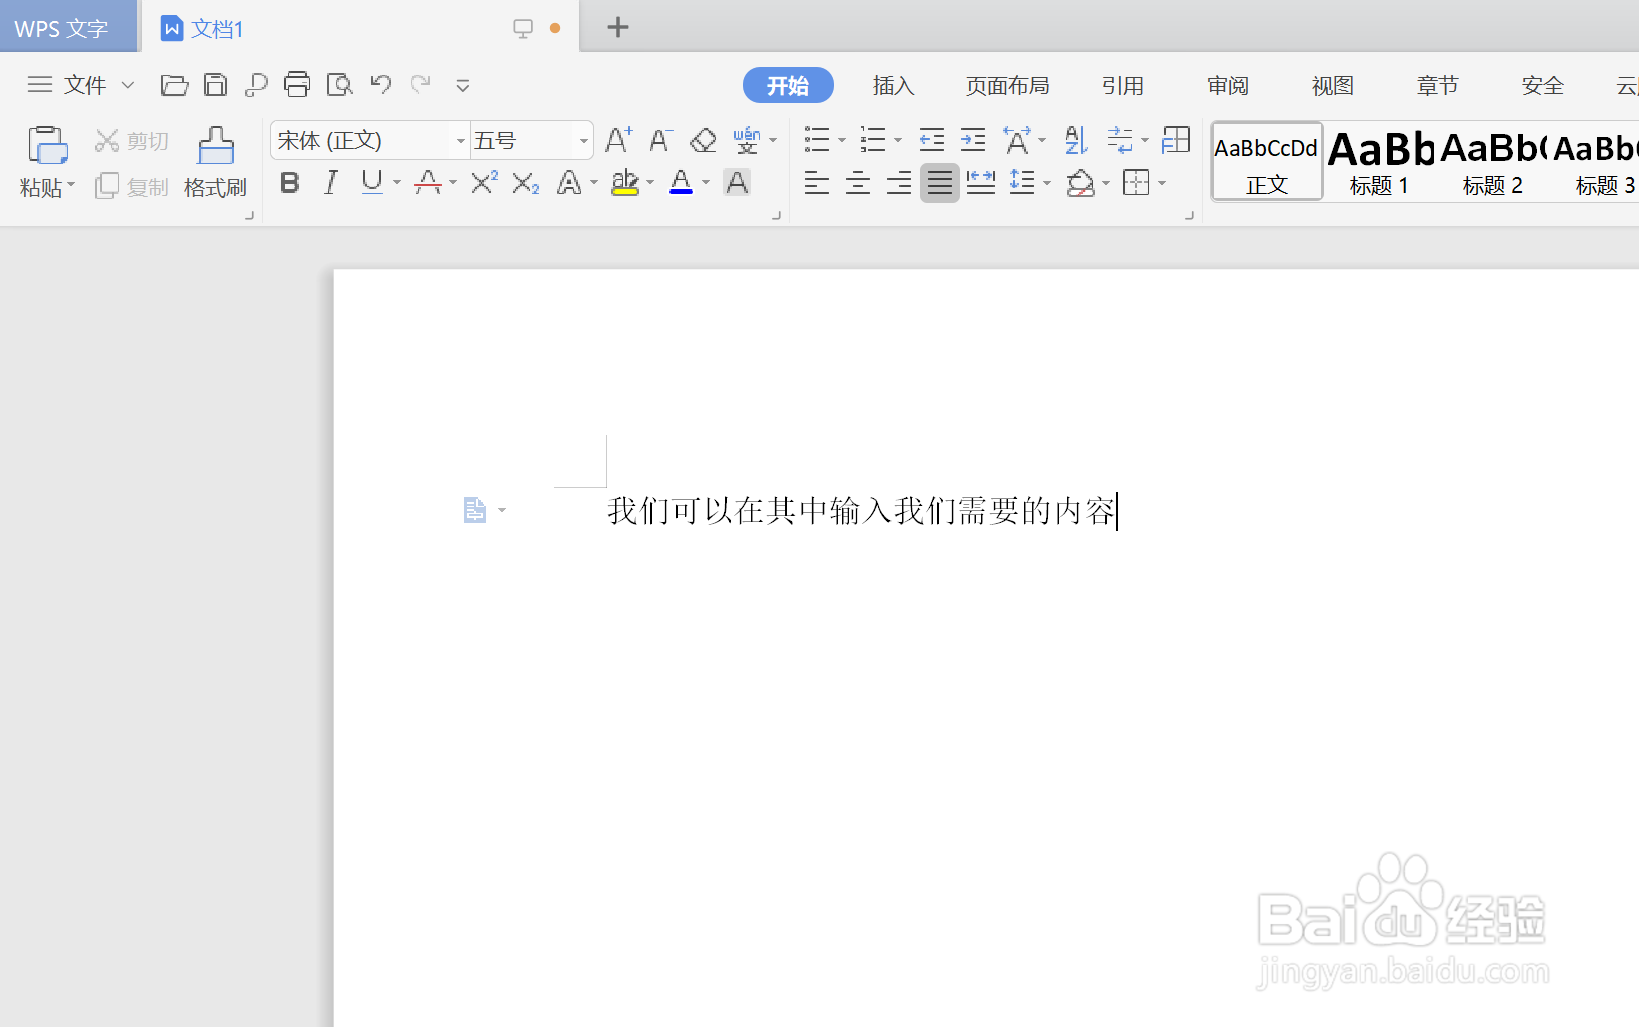Viewport: 1639px width, 1027px height.
Task: Click the document side marker icon
Action: tap(474, 510)
